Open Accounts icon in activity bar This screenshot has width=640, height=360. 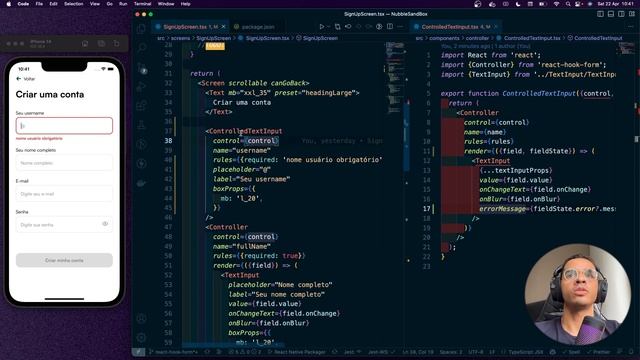pyautogui.click(x=141, y=318)
